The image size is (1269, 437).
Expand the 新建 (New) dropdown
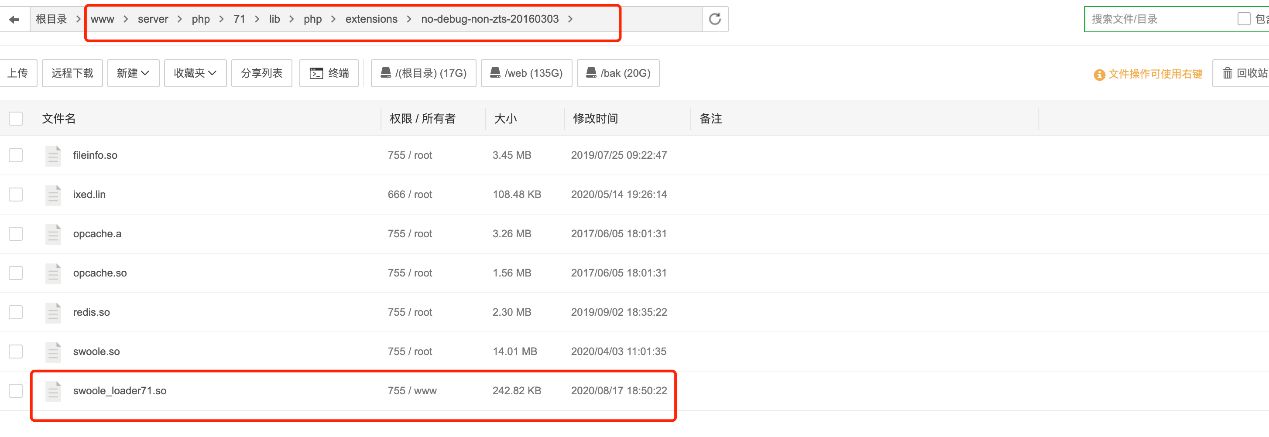tap(132, 73)
